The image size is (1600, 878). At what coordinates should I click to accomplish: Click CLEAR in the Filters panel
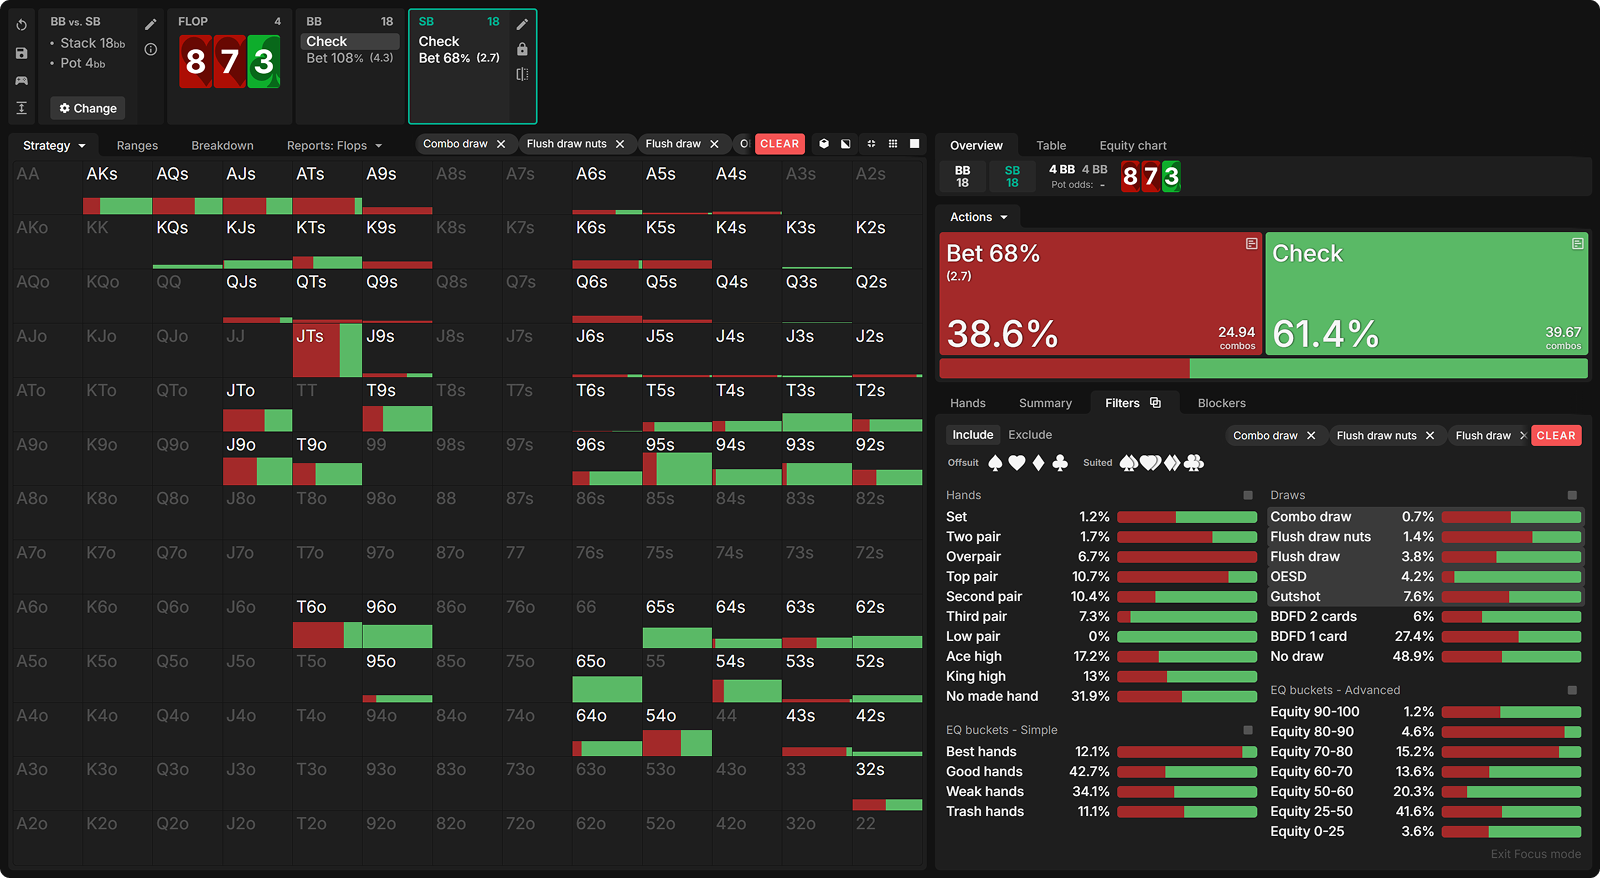1556,435
